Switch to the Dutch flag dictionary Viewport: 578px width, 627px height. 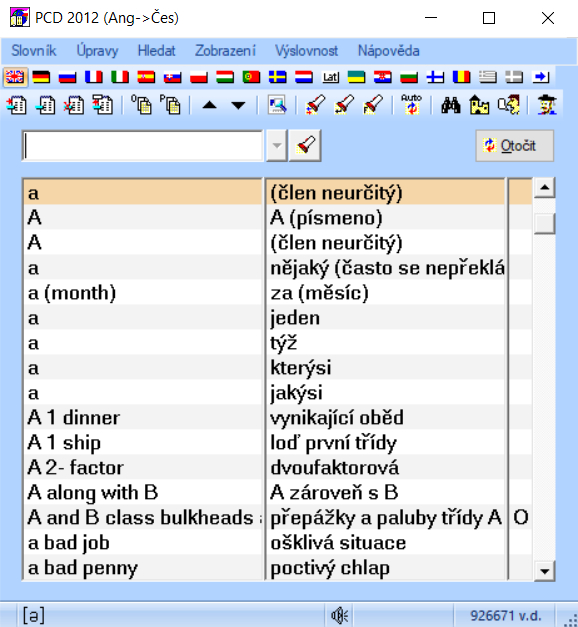pos(304,77)
